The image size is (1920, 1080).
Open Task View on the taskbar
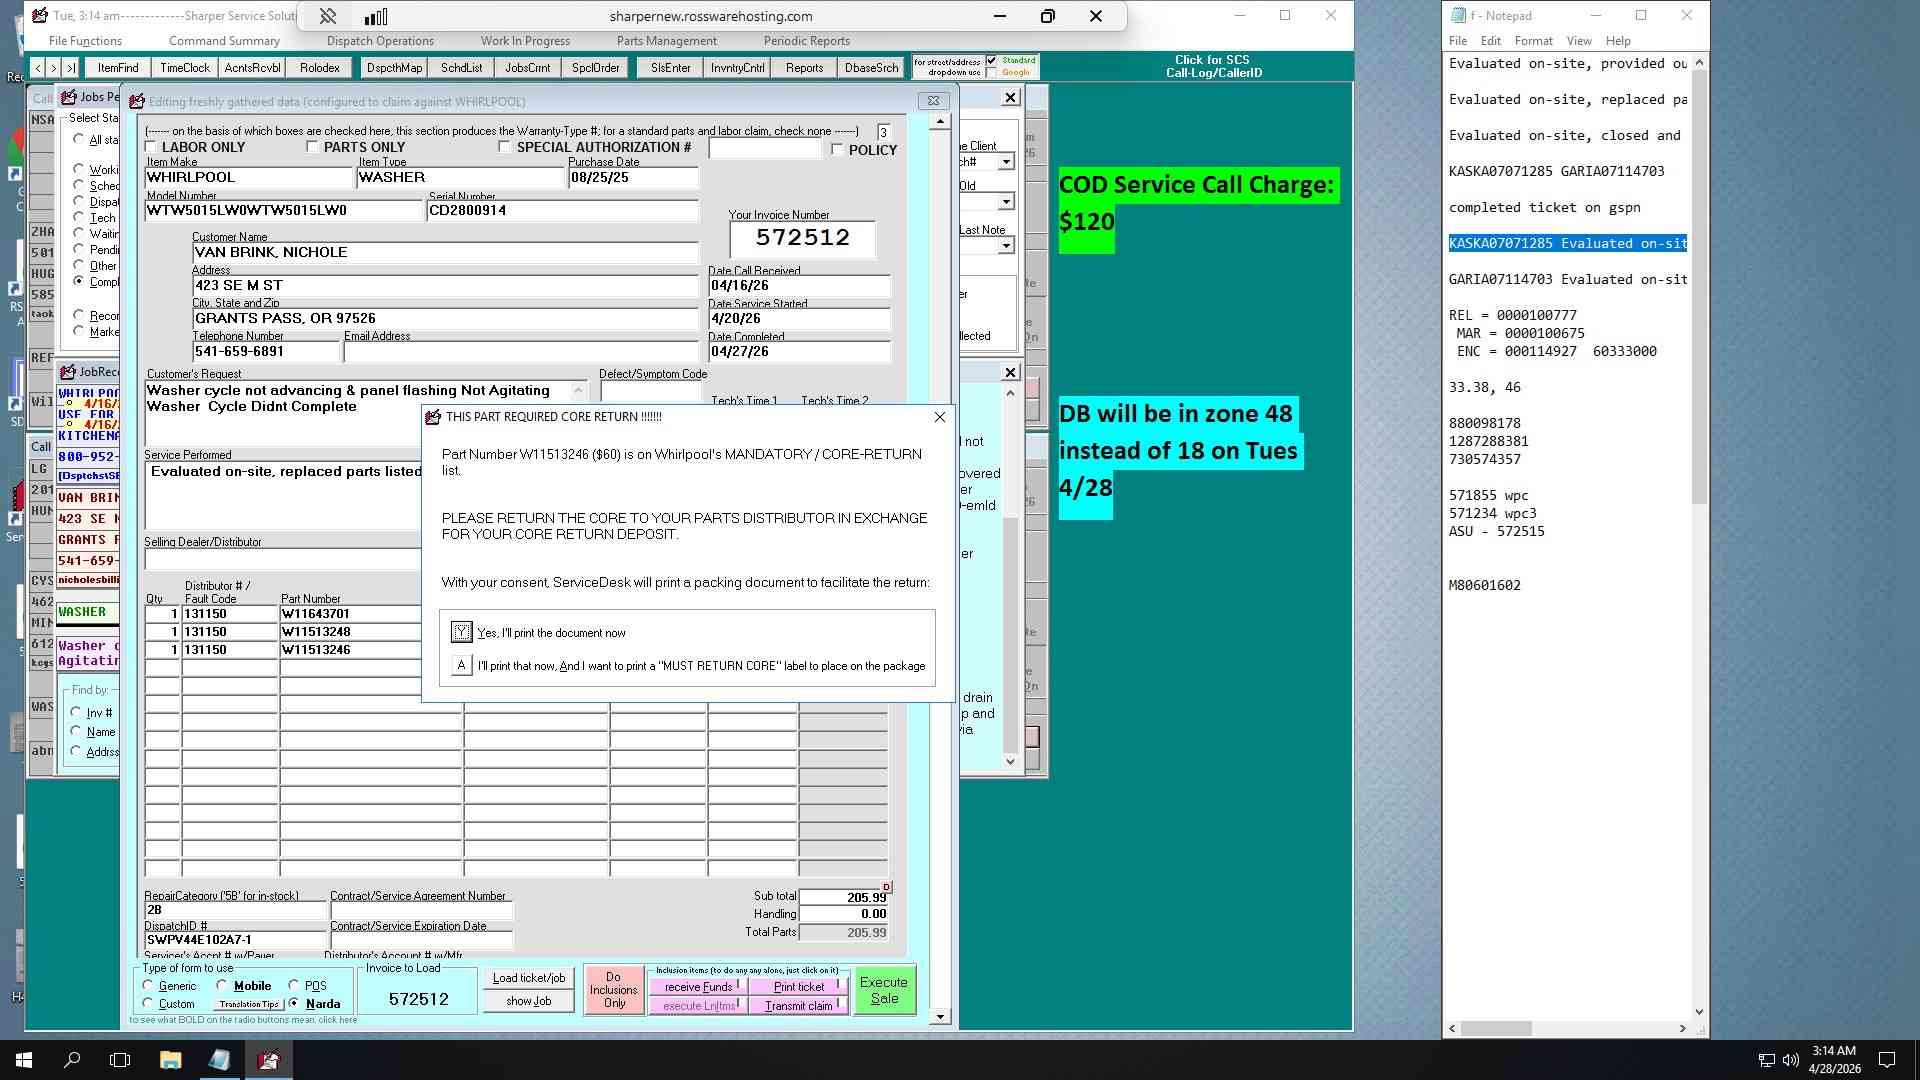point(120,1060)
